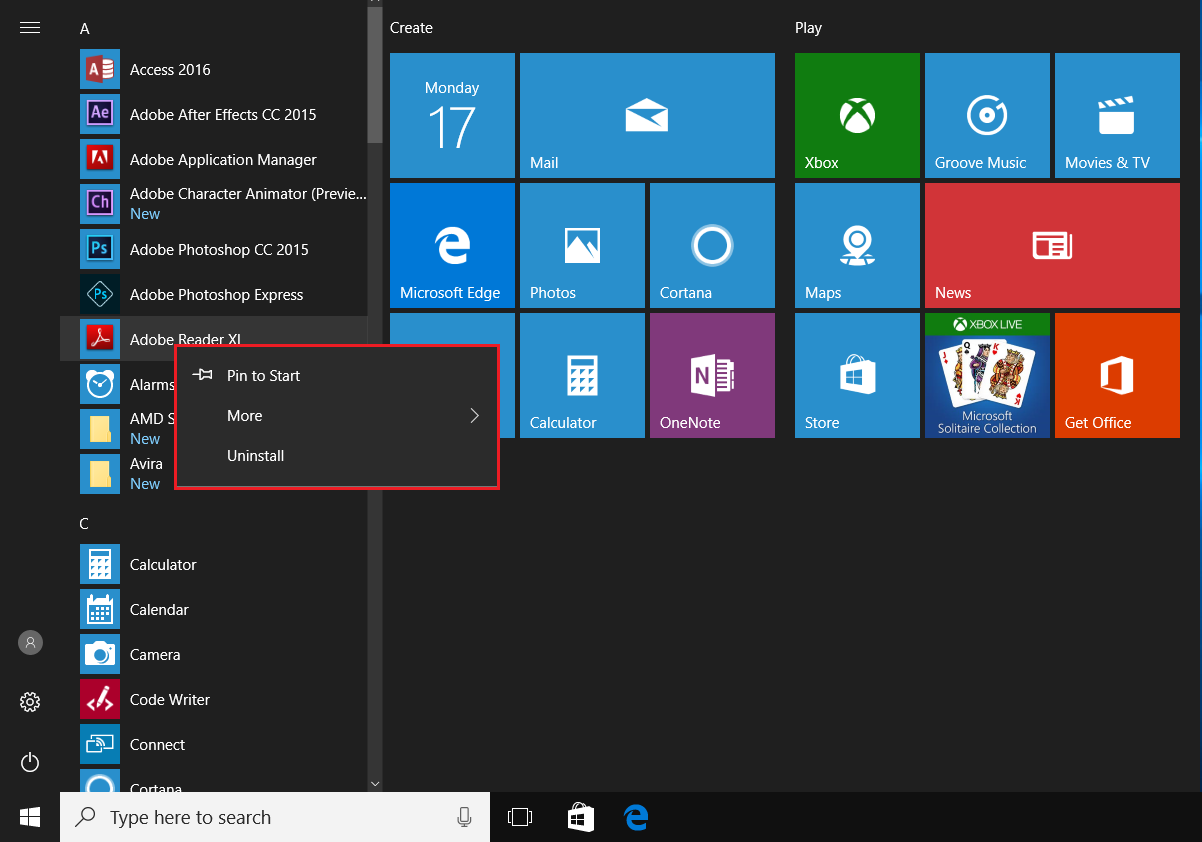This screenshot has width=1202, height=842.
Task: Open Adobe Photoshop CC 2015 icon
Action: (x=99, y=249)
